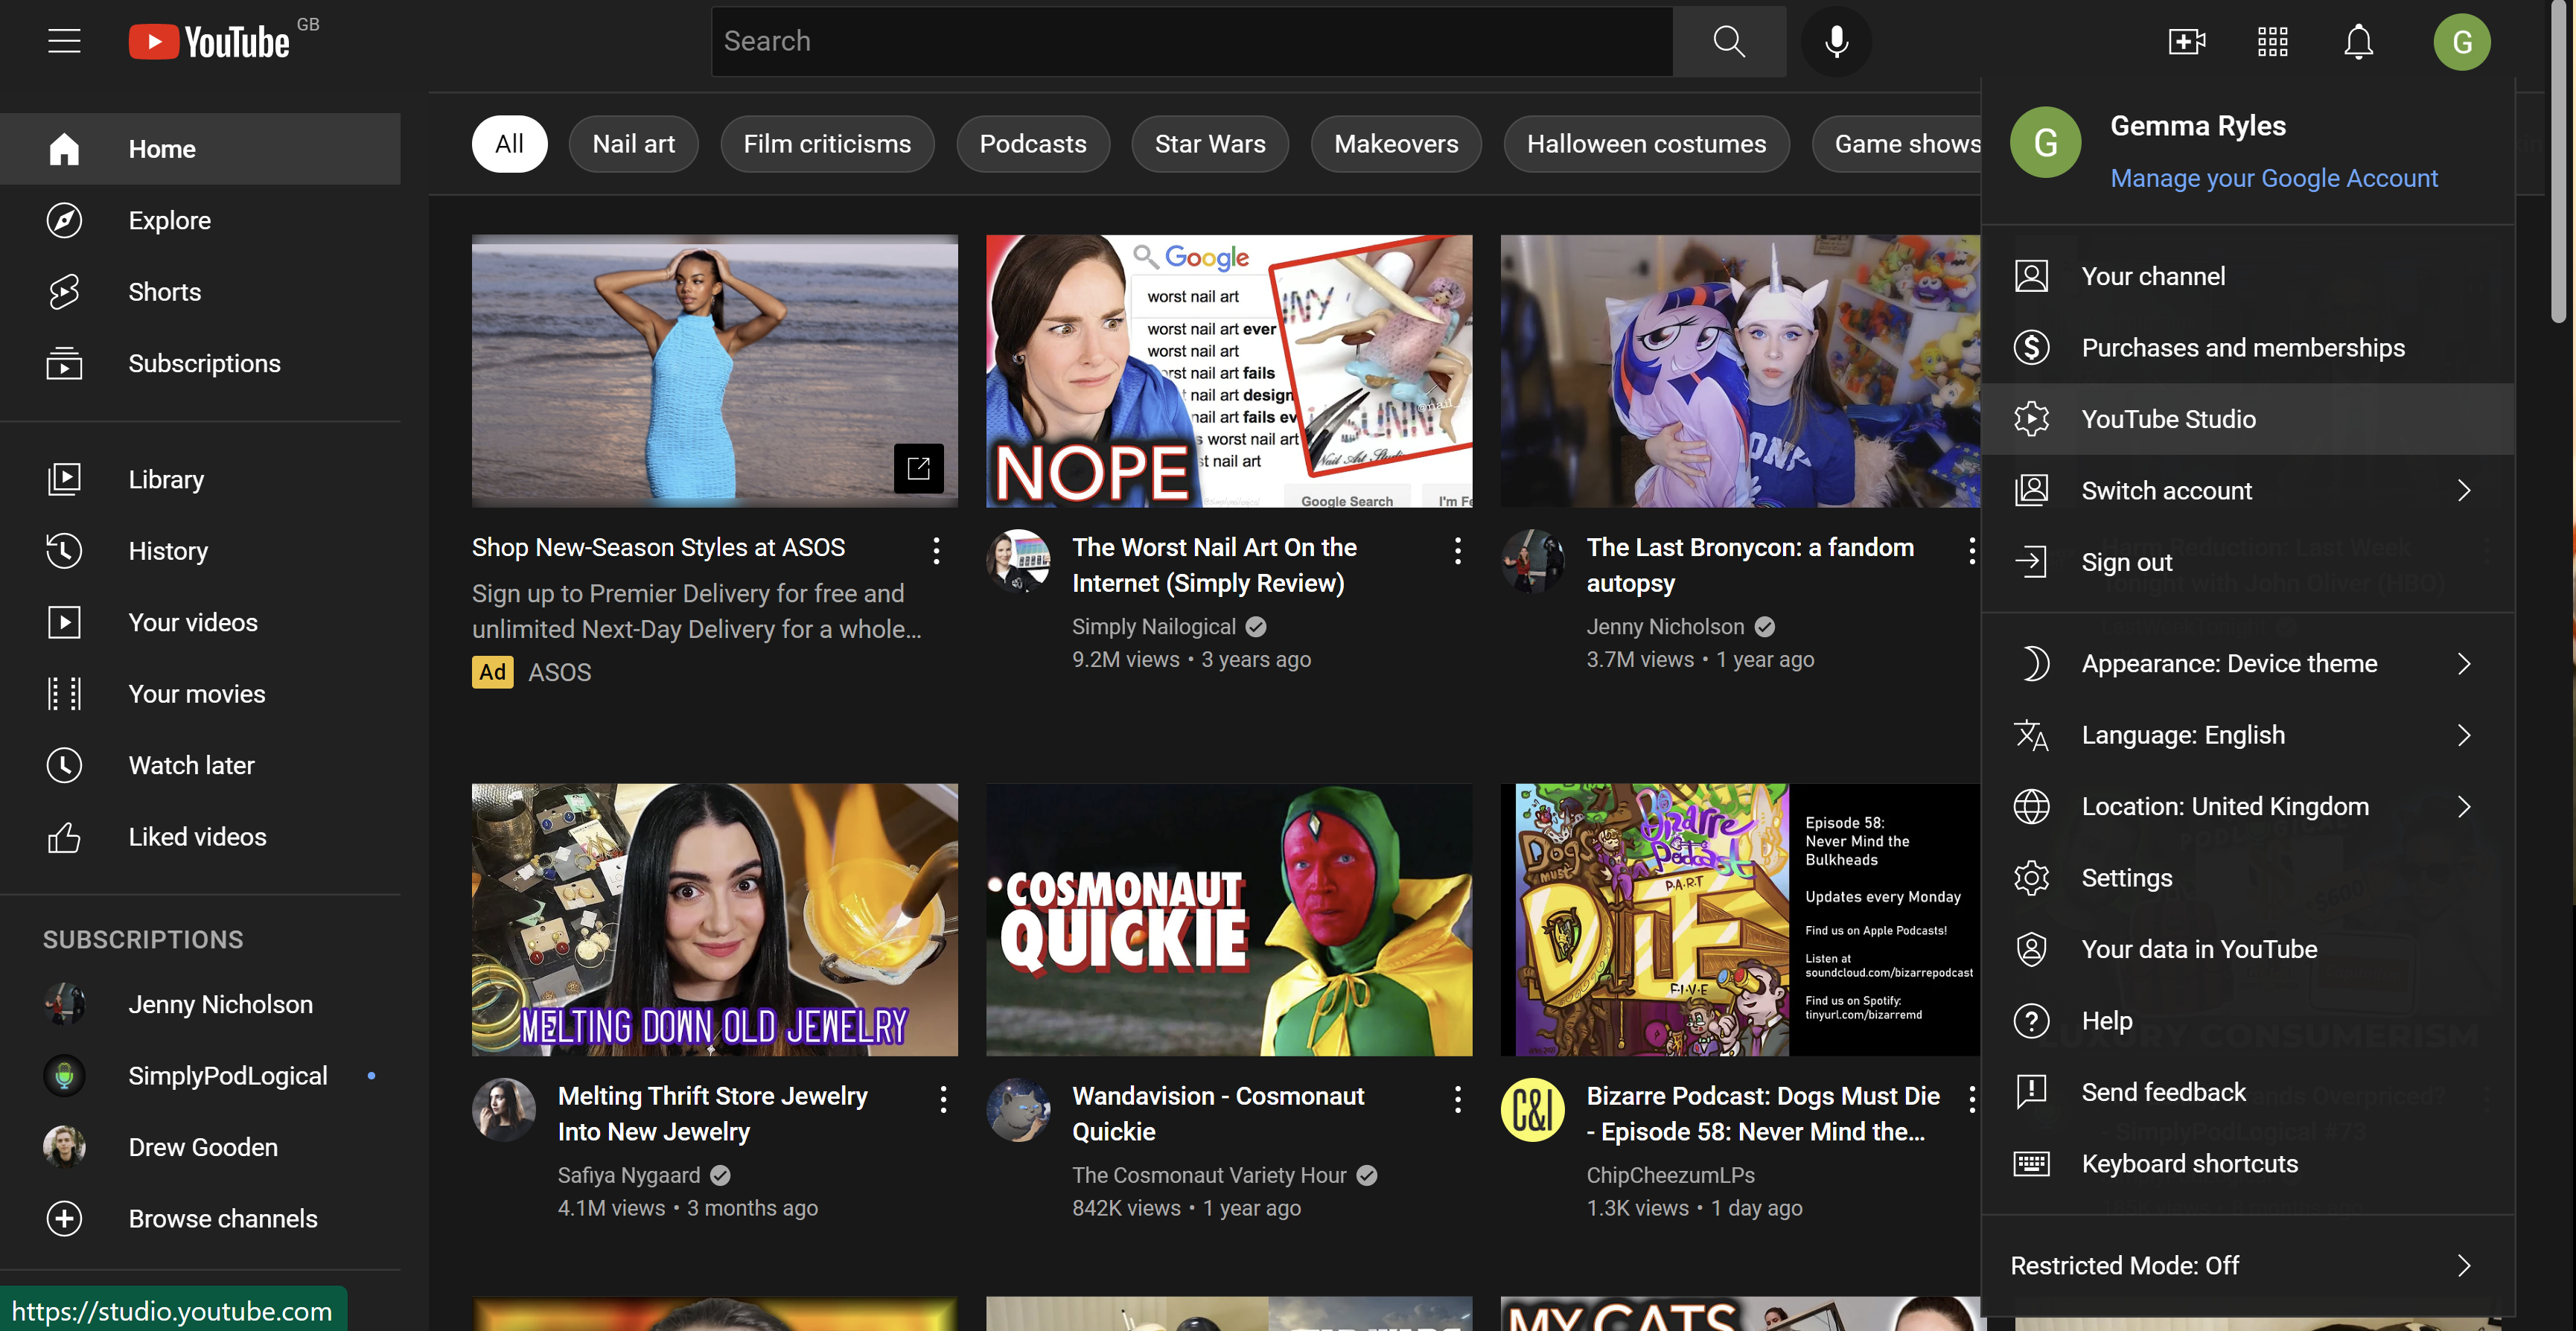This screenshot has height=1331, width=2576.
Task: Open Liked videos in the sidebar
Action: tap(200, 837)
